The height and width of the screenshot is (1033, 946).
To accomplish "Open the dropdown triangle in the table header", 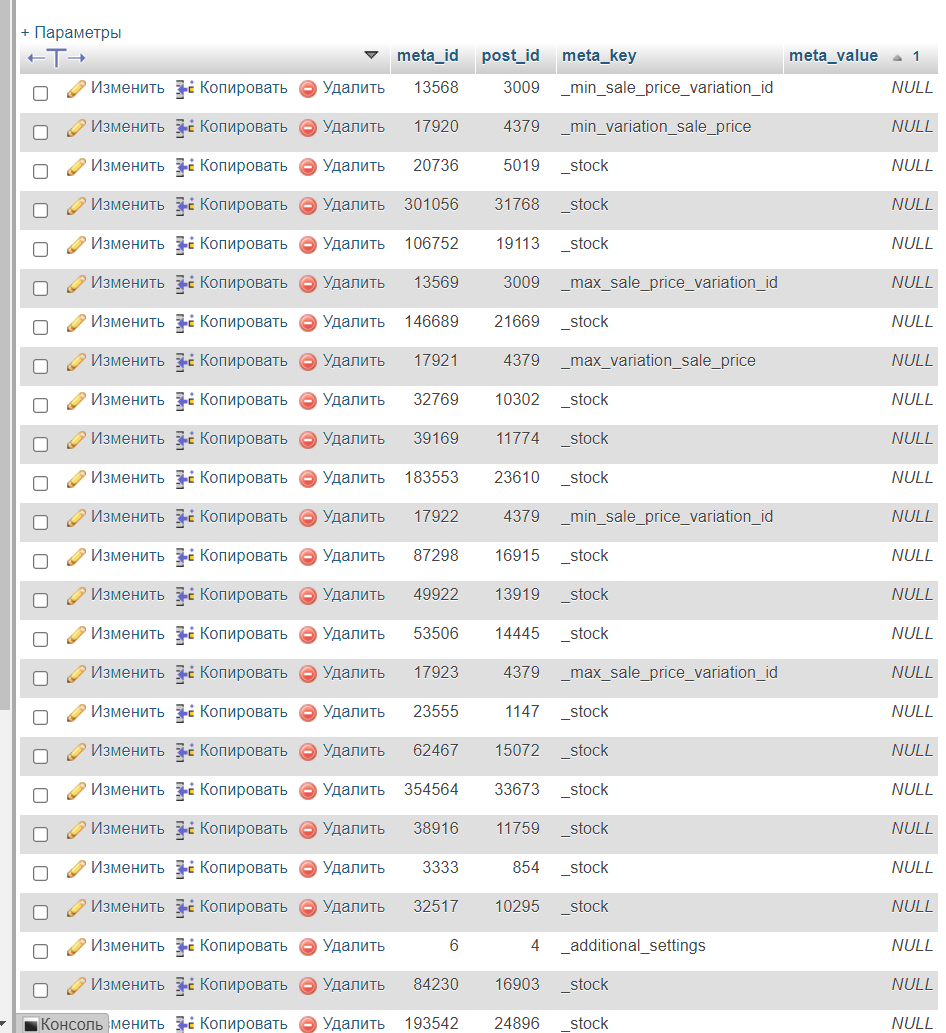I will click(x=372, y=55).
